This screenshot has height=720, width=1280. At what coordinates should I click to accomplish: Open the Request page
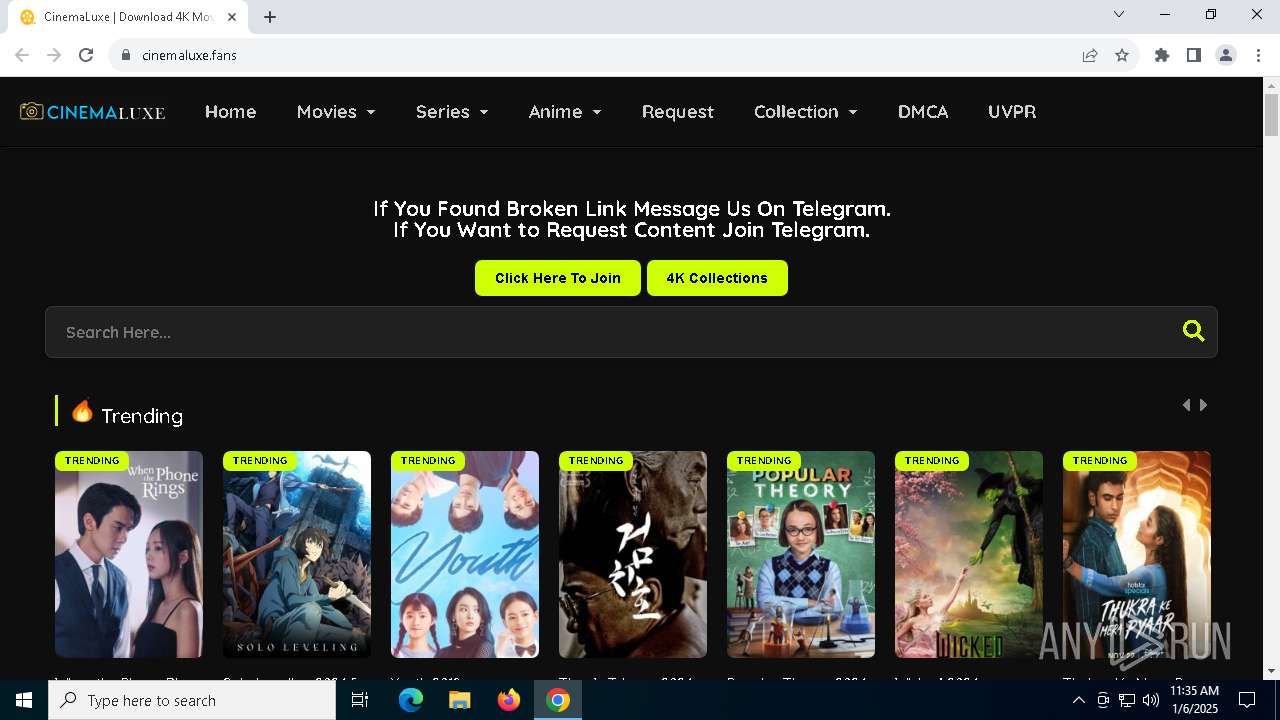[678, 112]
